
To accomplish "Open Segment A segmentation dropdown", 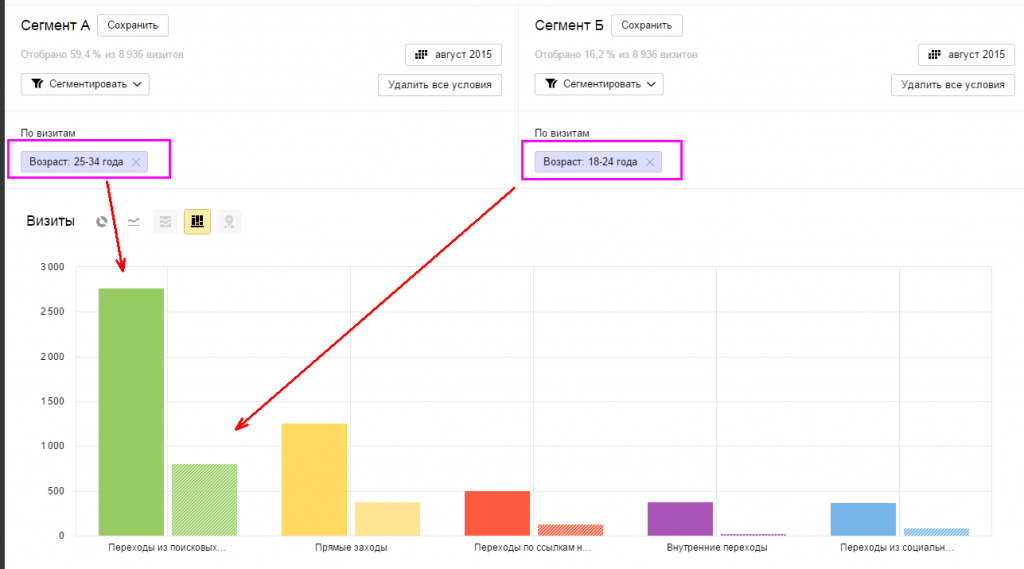I will point(85,84).
